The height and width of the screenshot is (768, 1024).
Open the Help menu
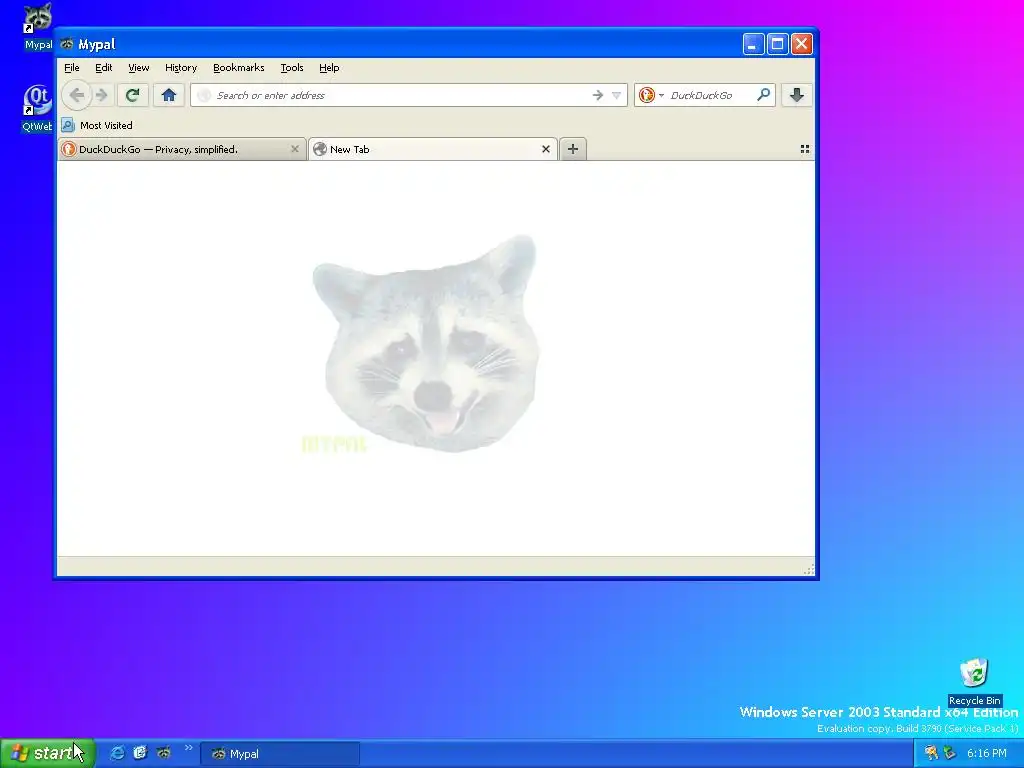coord(329,68)
